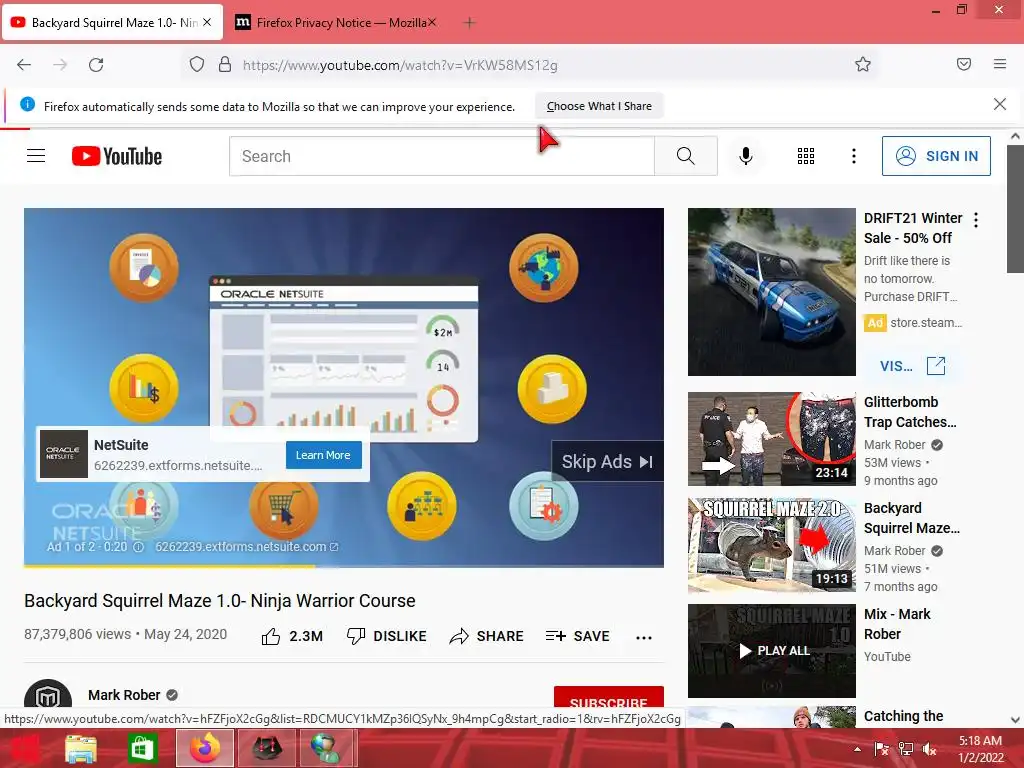Open more actions ellipsis under video
Viewport: 1024px width, 768px height.
[644, 637]
